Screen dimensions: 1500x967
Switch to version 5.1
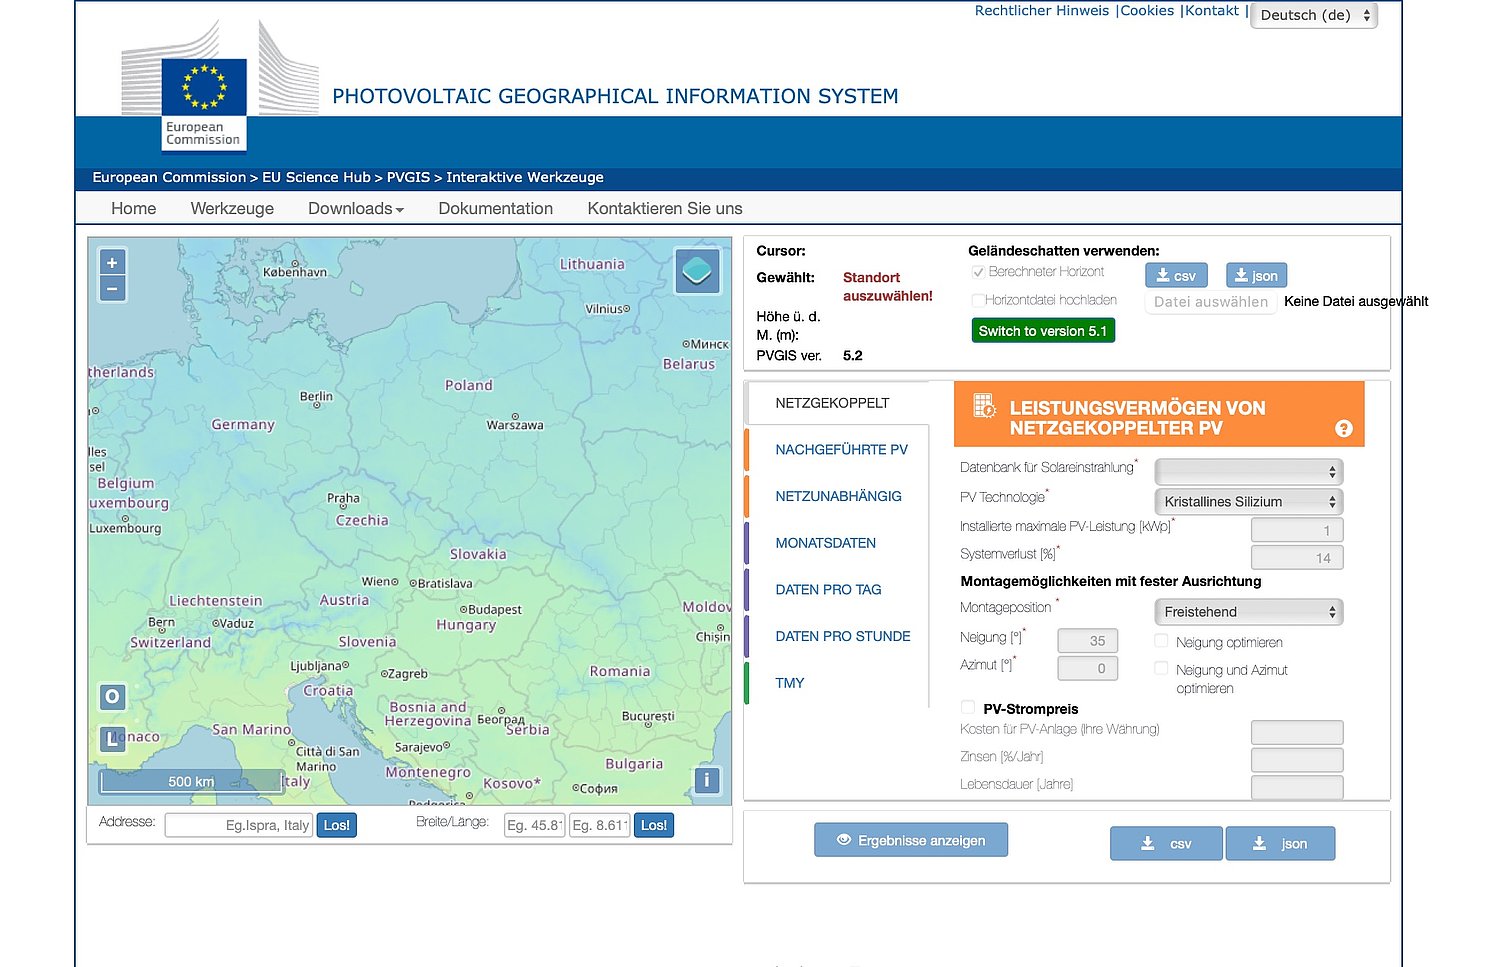tap(1043, 331)
